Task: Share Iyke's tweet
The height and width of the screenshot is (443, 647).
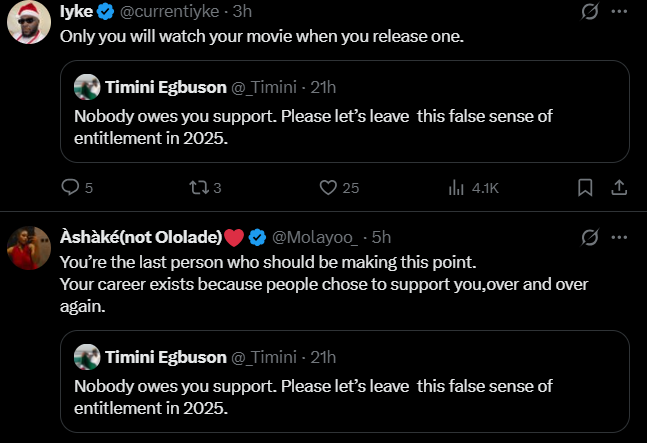Action: click(618, 187)
